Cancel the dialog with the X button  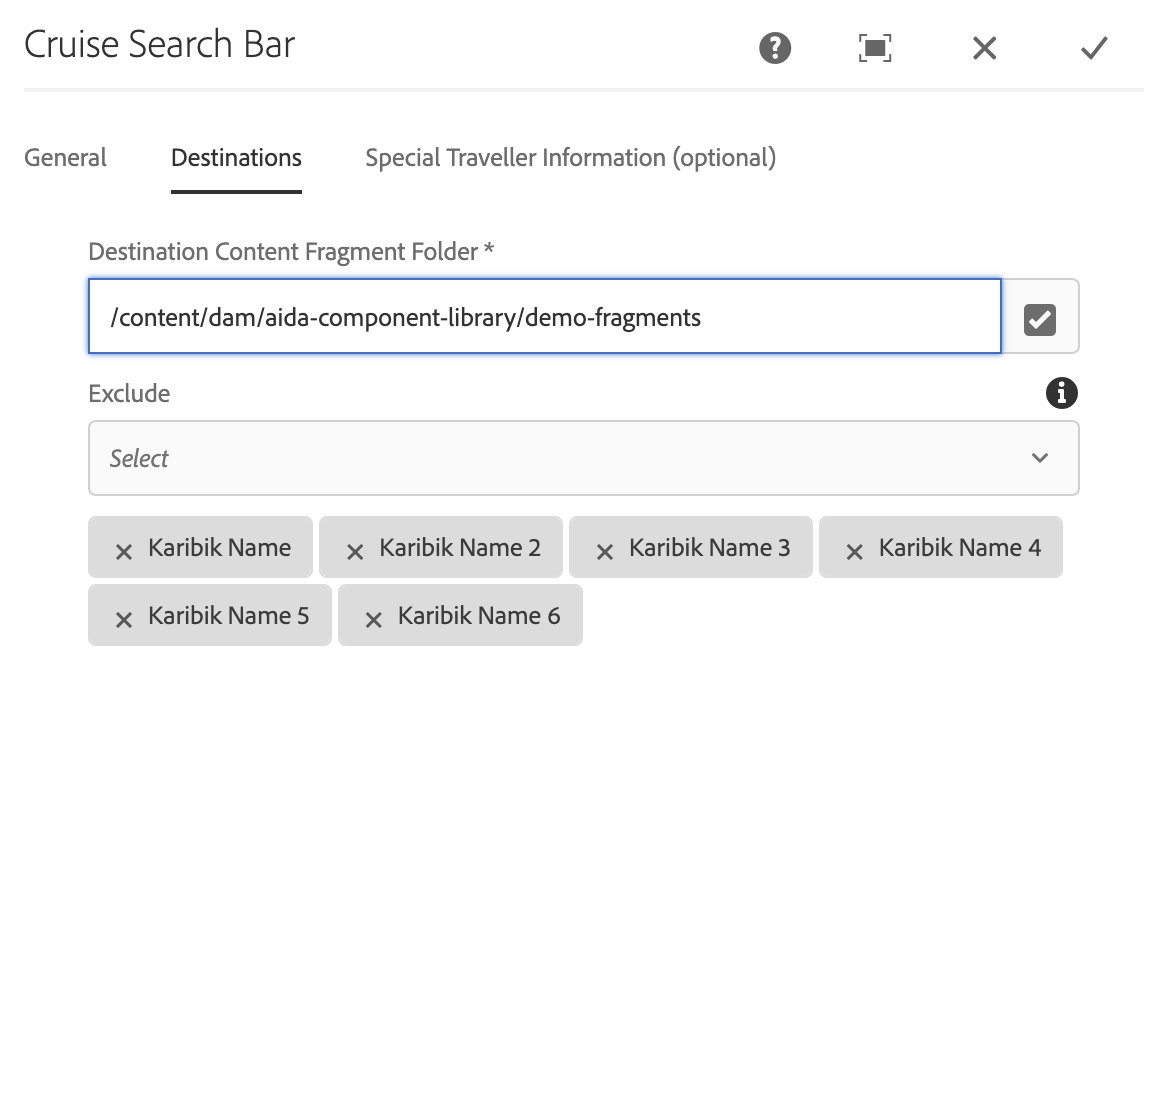tap(984, 48)
